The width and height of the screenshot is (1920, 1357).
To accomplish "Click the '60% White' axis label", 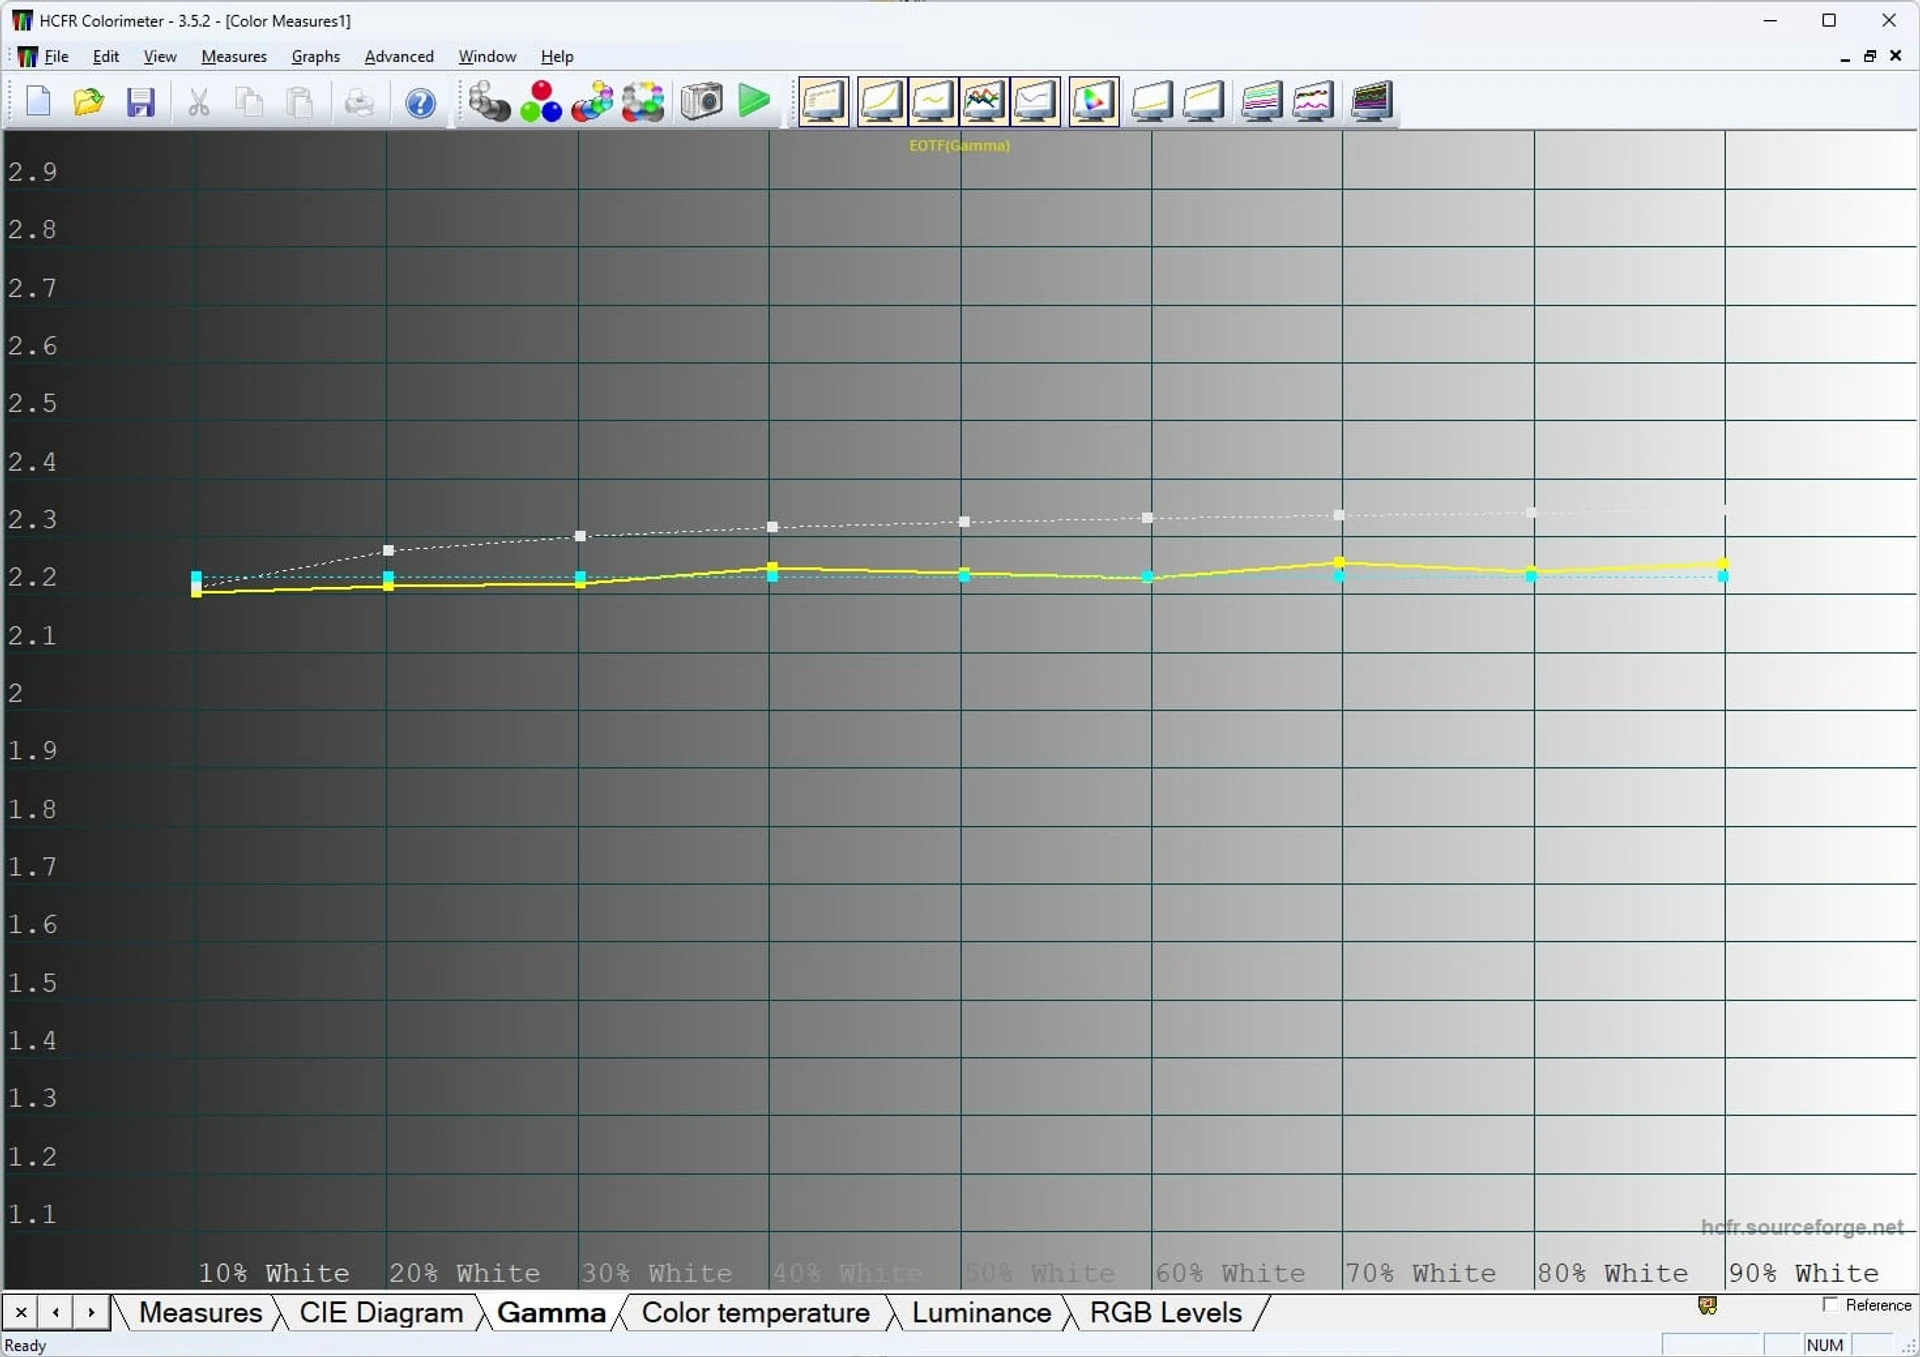I will [1230, 1272].
